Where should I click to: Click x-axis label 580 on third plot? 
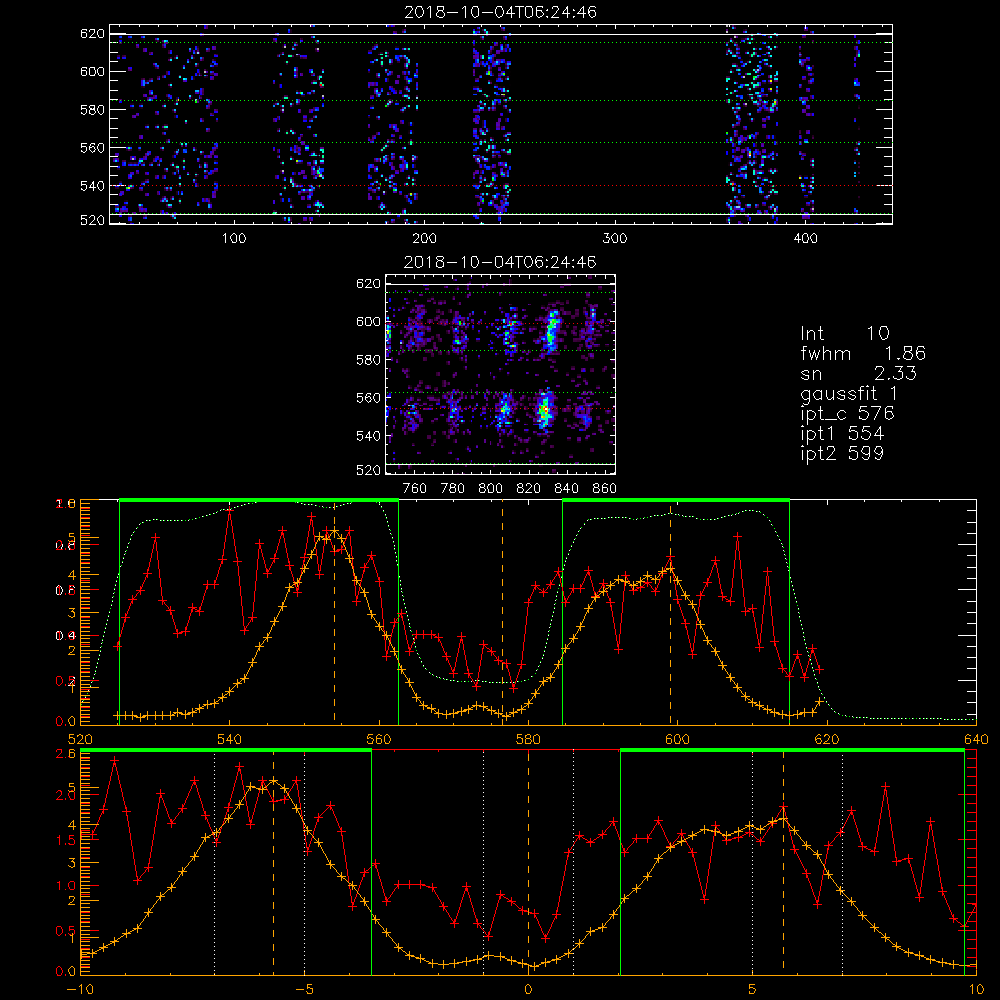[528, 740]
